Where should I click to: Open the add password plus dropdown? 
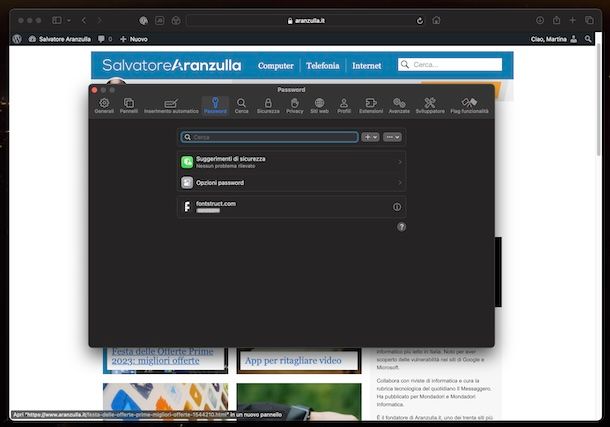click(x=370, y=137)
